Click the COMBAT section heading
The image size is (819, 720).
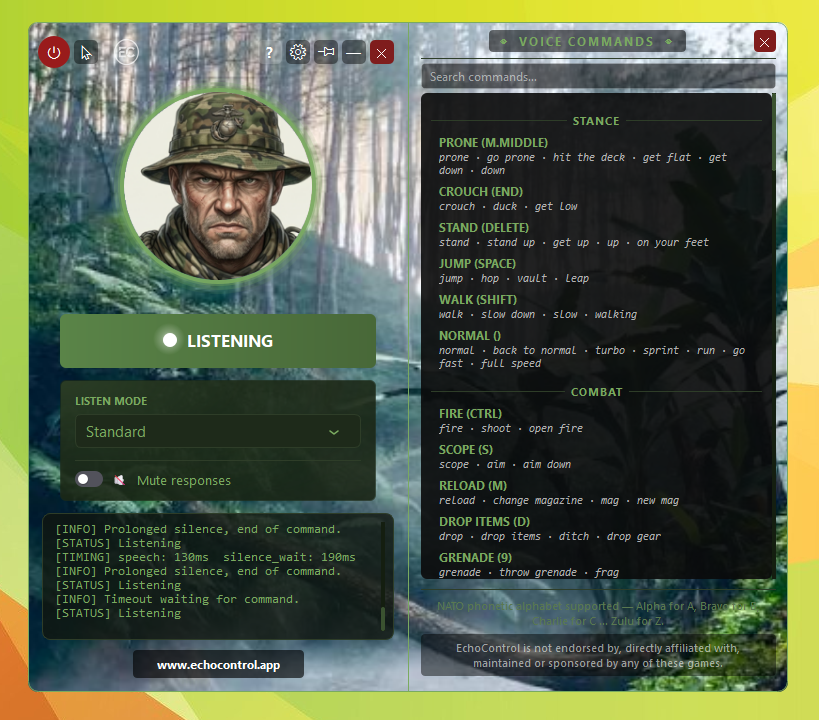tap(596, 392)
